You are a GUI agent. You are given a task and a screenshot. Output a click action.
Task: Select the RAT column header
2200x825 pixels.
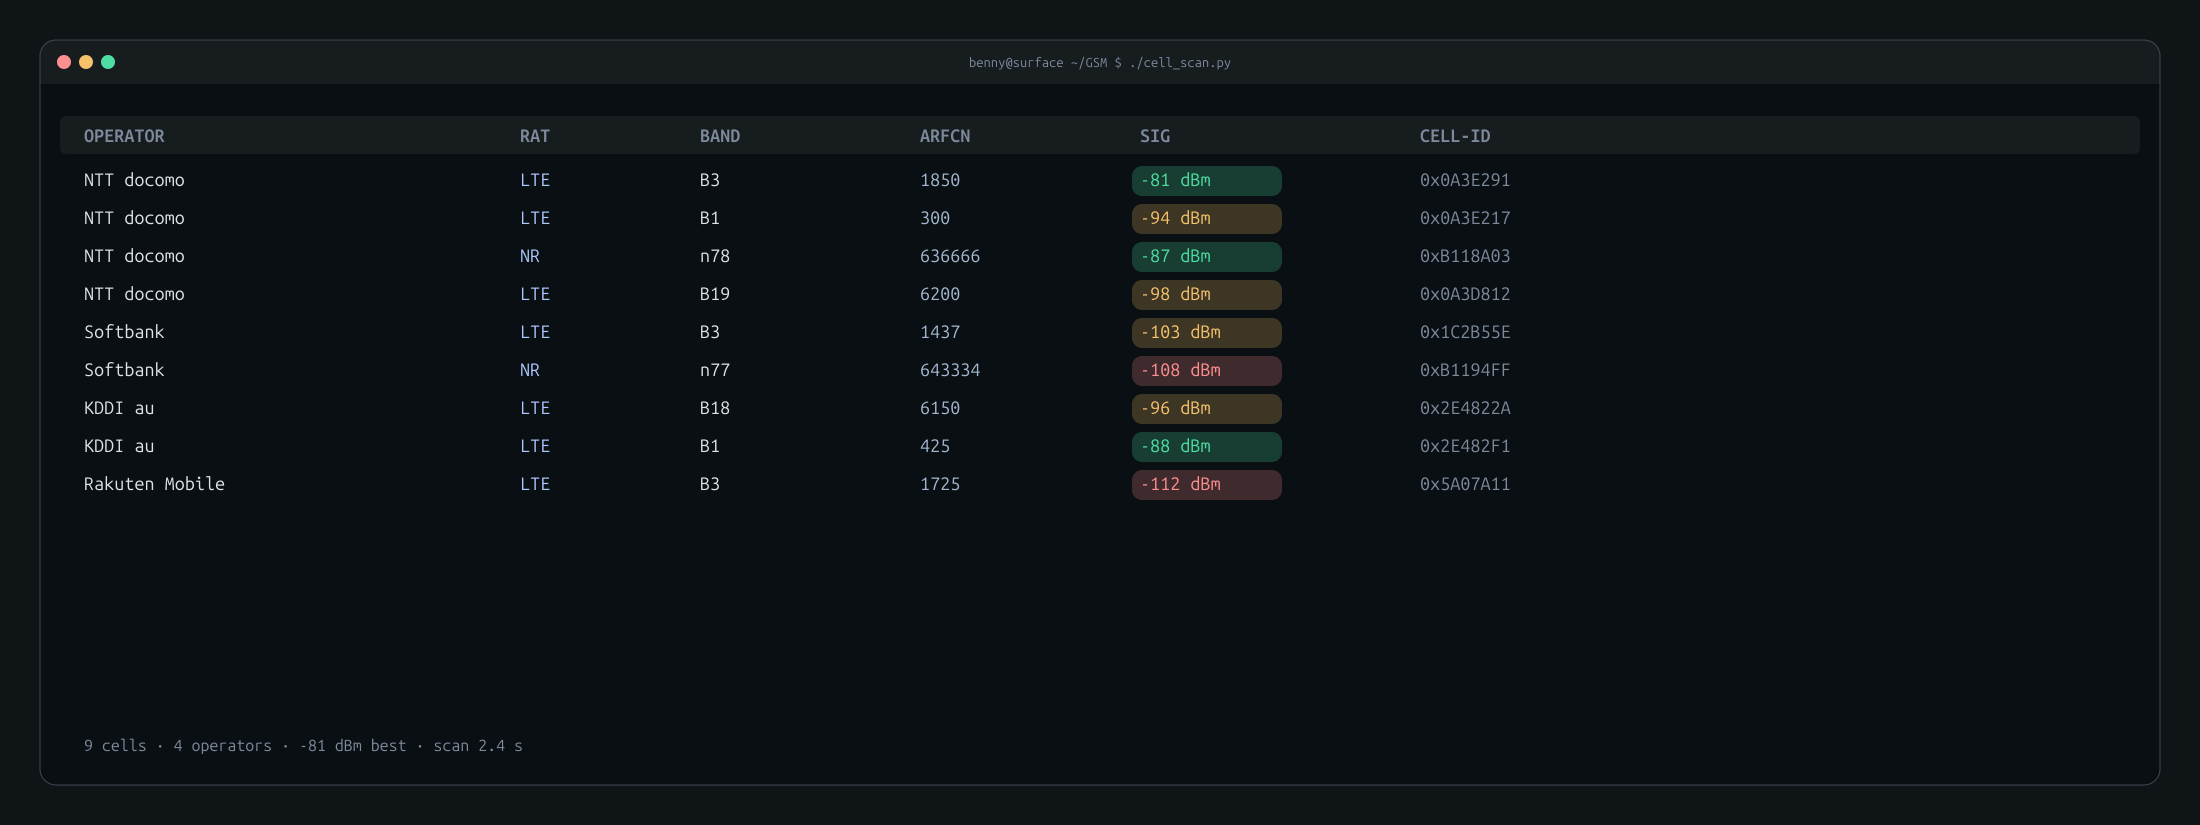535,136
